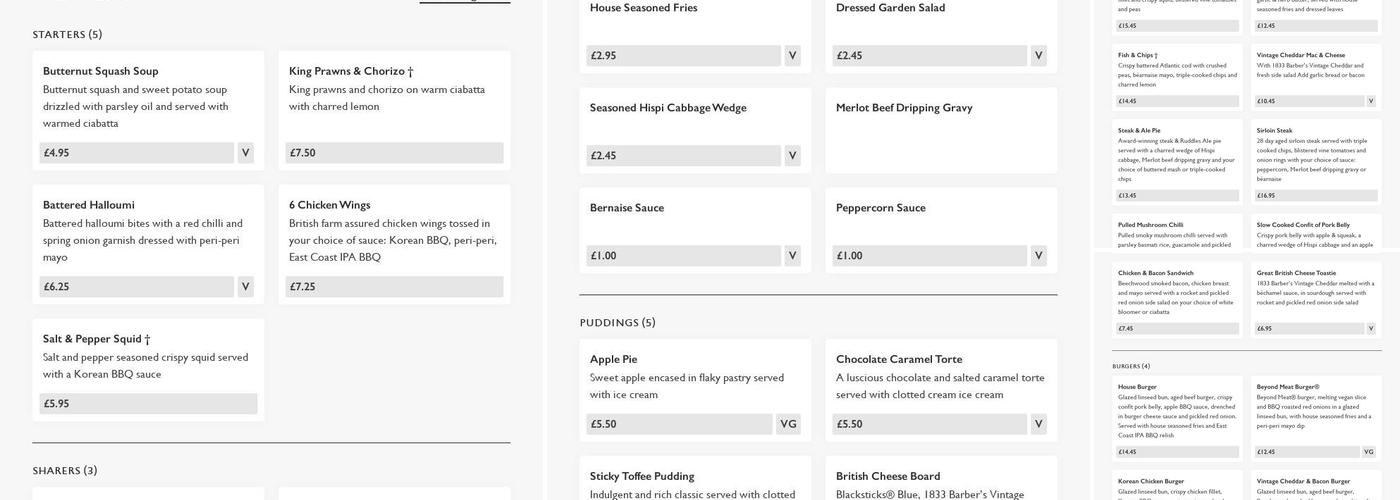This screenshot has height=500, width=1400.
Task: Click the V badge on Bernaise Sauce
Action: [x=792, y=256]
